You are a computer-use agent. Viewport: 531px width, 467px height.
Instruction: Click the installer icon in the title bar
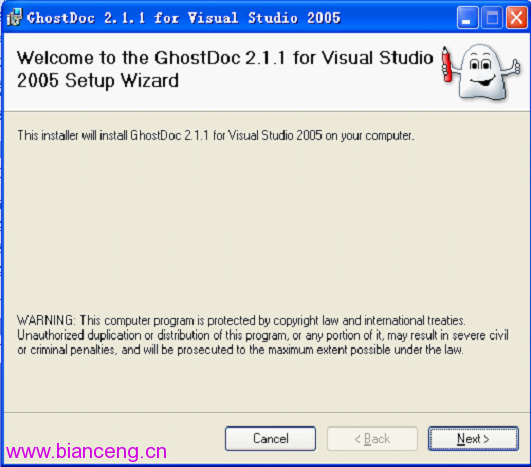click(x=14, y=17)
